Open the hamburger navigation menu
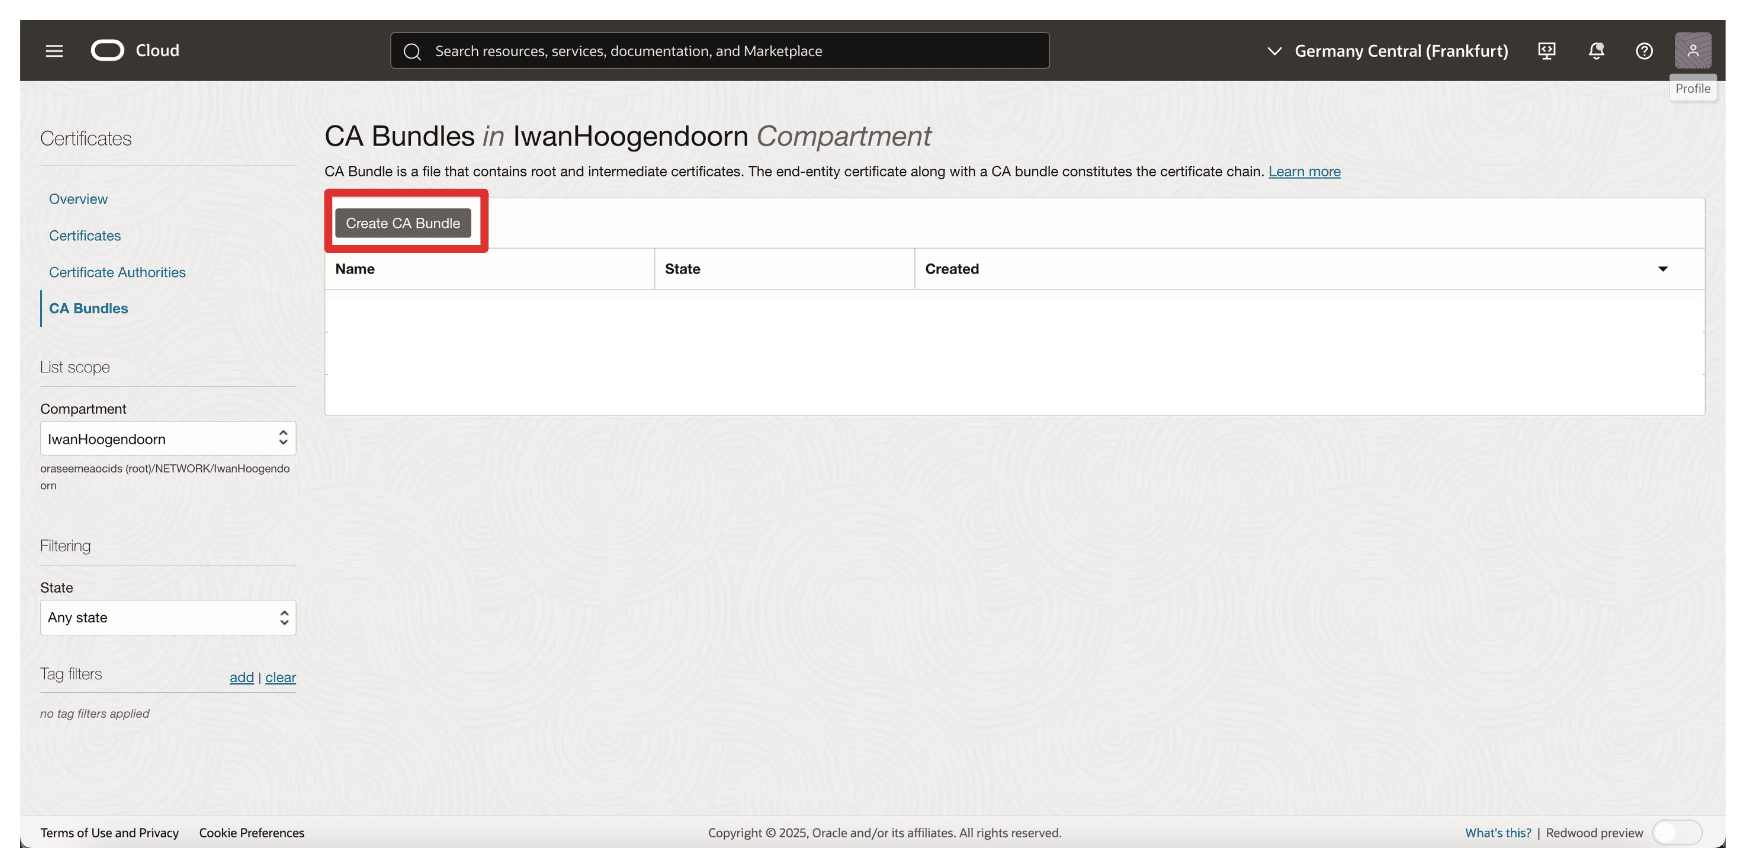Viewport: 1745px width, 868px height. tap(54, 51)
